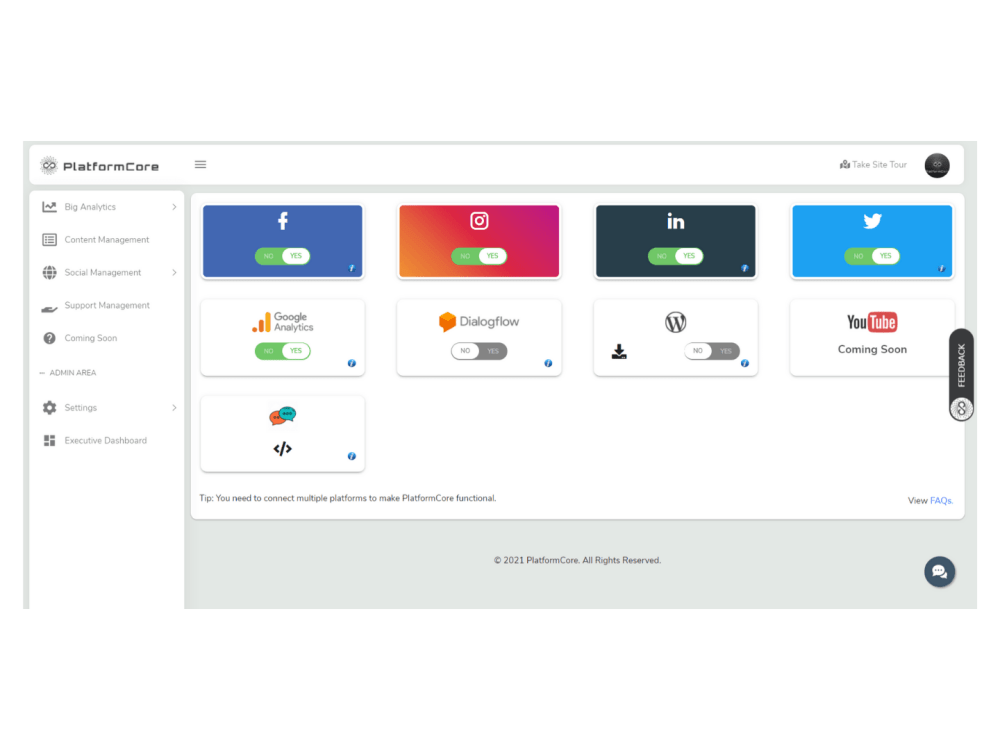Image resolution: width=1000 pixels, height=750 pixels.
Task: Open info icon on WordPress card
Action: tap(744, 363)
